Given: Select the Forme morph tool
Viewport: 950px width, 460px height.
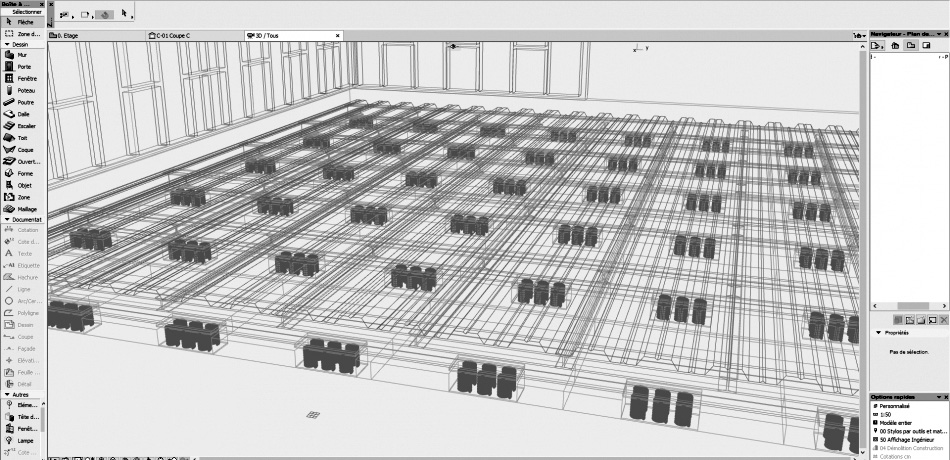Looking at the screenshot, I should (22, 173).
